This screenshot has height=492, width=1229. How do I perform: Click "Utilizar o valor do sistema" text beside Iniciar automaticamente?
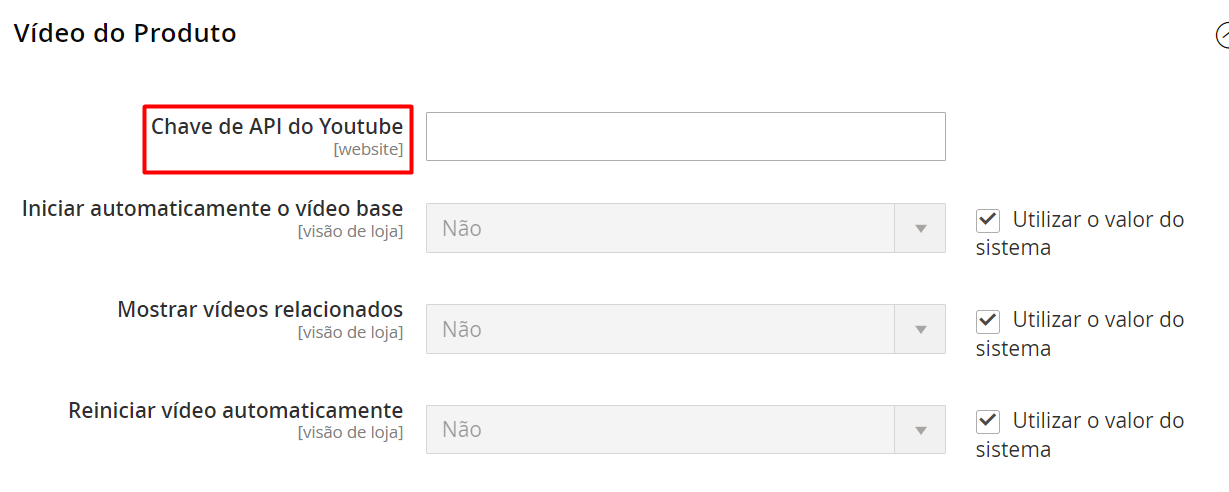pos(1097,220)
